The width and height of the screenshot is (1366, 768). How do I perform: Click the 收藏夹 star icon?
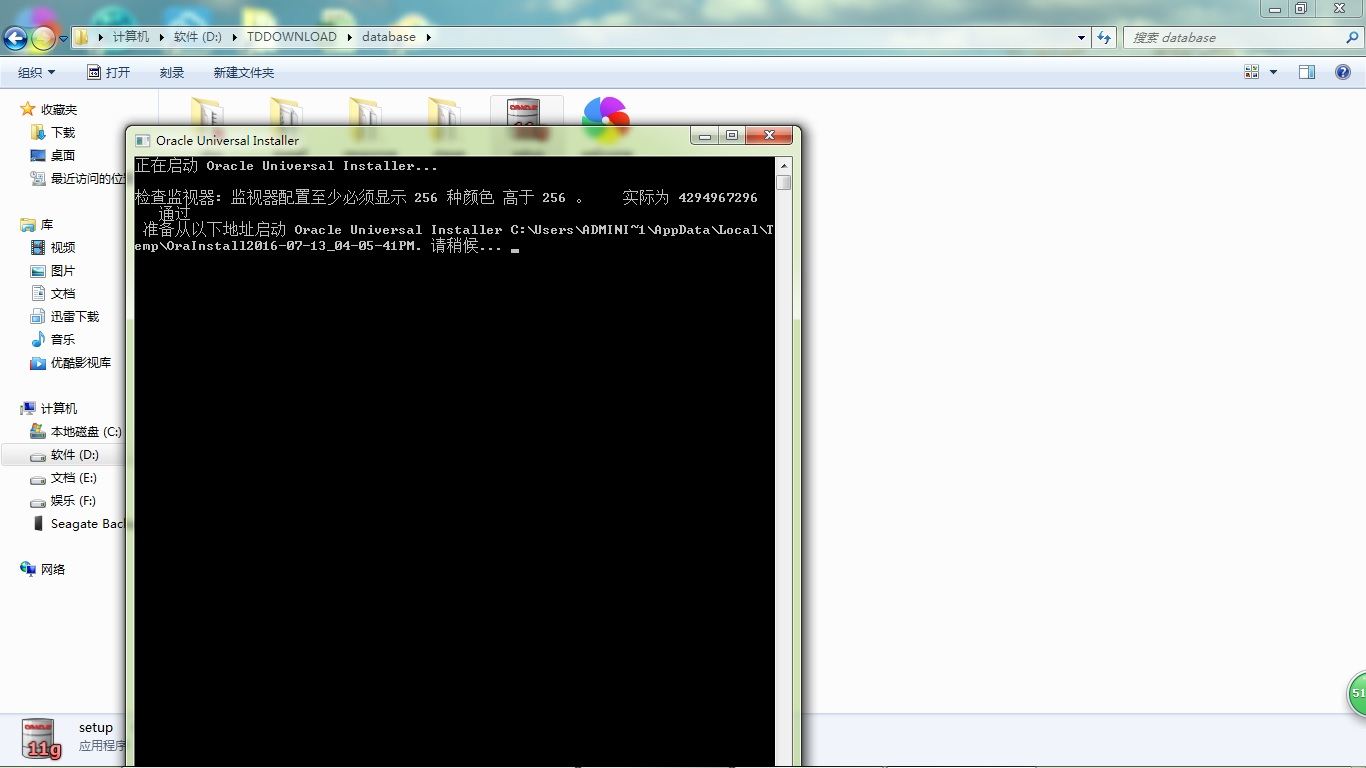(x=28, y=108)
